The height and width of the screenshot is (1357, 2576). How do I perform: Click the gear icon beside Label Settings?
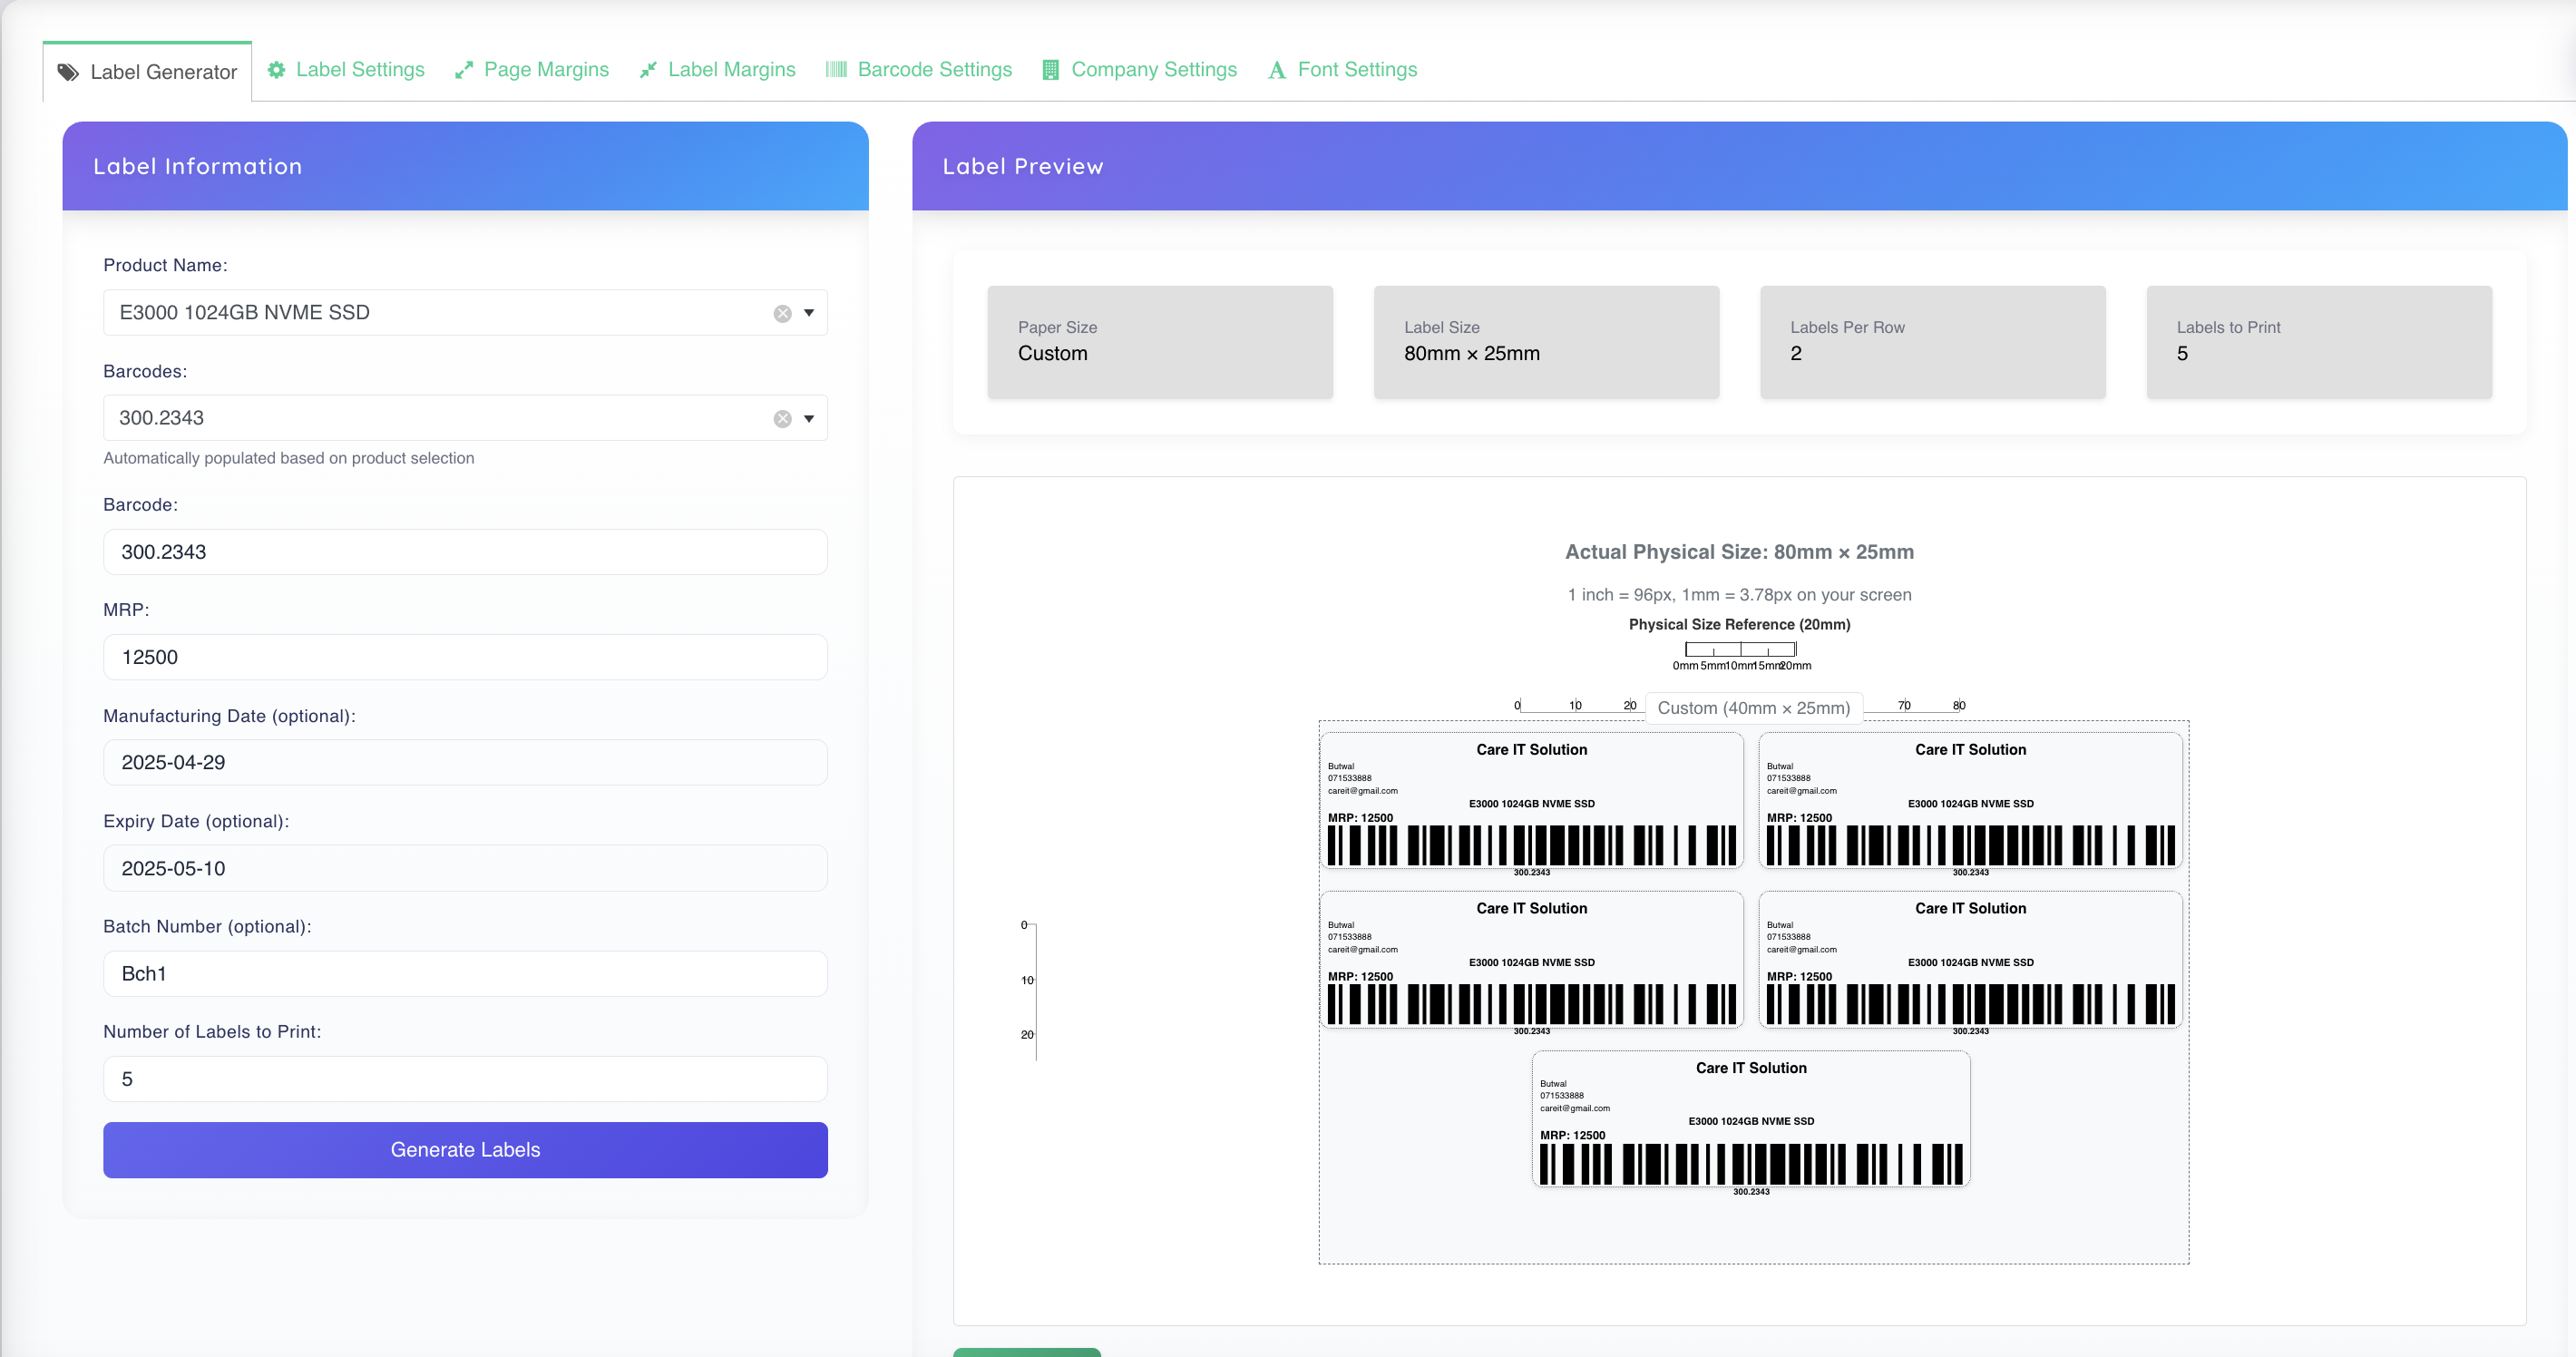(276, 70)
